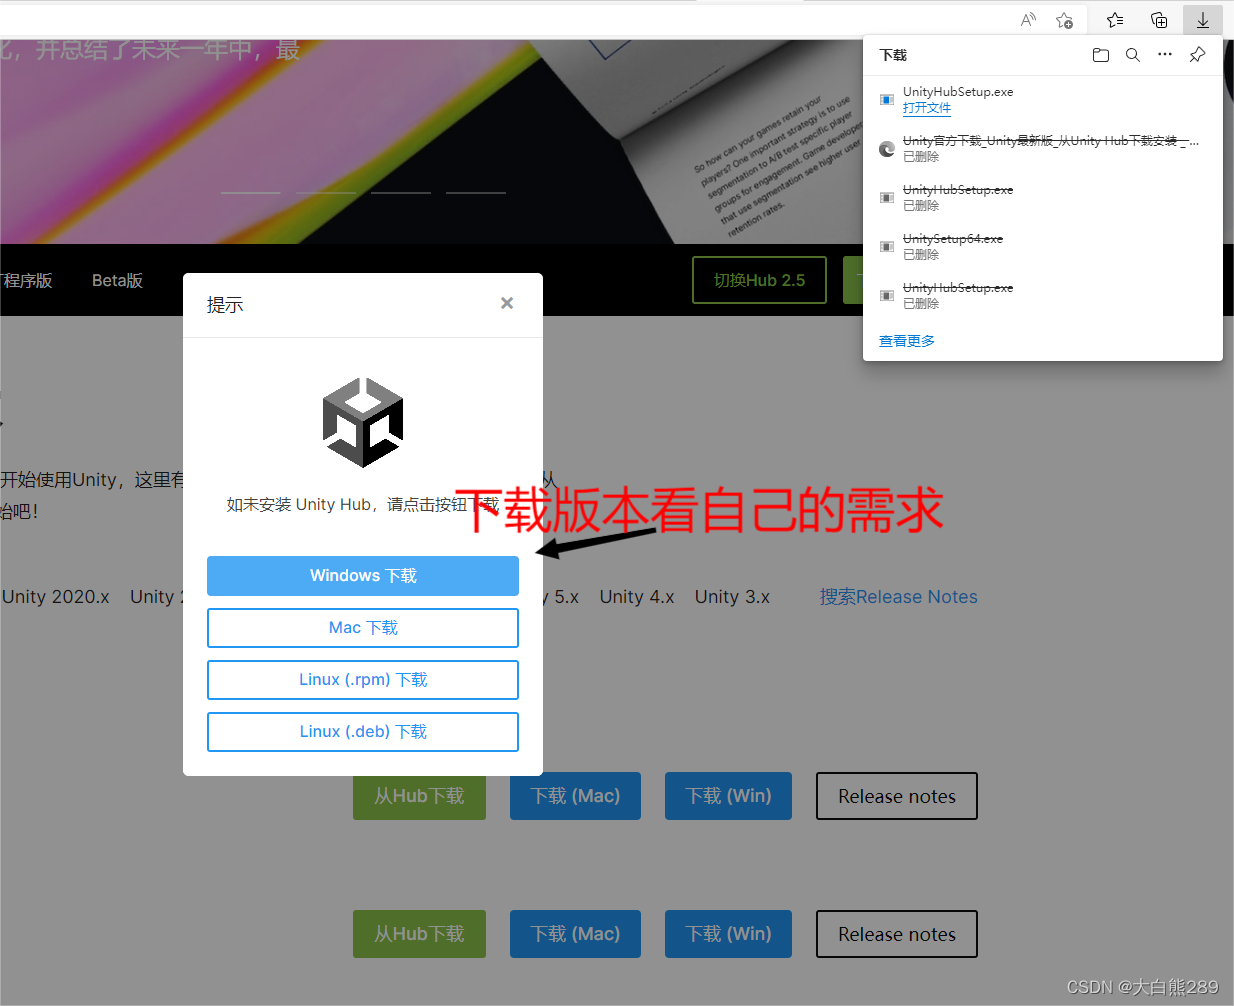This screenshot has height=1006, width=1234.
Task: Open more options menu in downloads panel
Action: click(x=1165, y=55)
